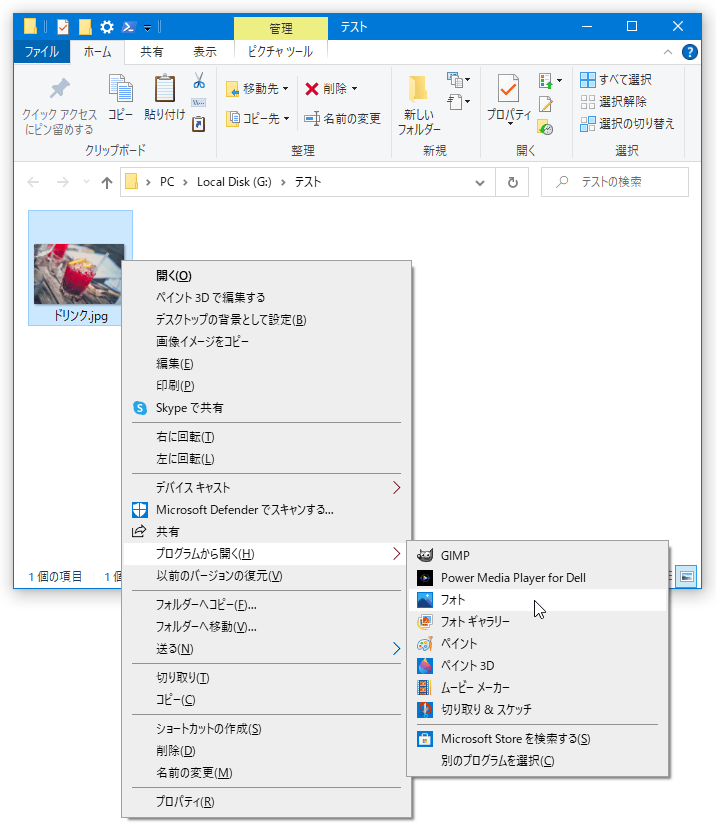Open with GIMP from the submenu
Image resolution: width=716 pixels, height=830 pixels.
[537, 556]
